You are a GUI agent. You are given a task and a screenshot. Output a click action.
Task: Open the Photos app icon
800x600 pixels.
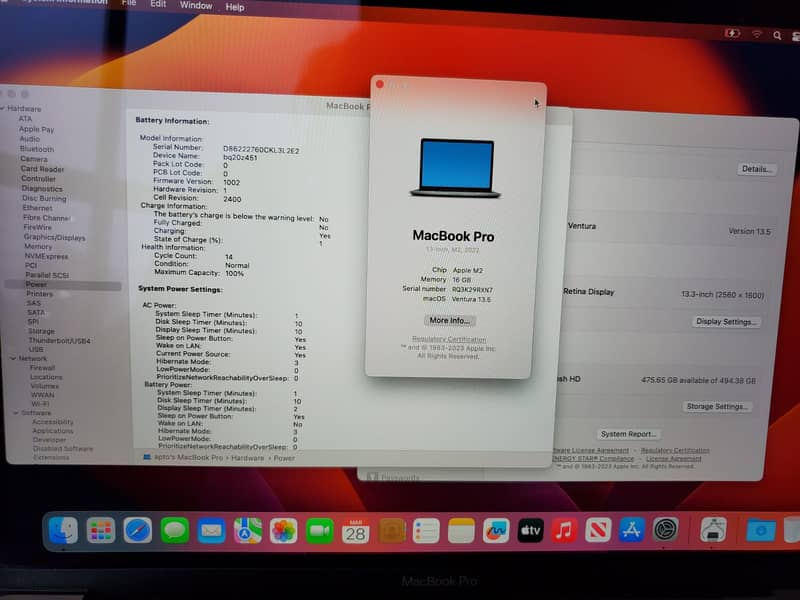click(284, 531)
